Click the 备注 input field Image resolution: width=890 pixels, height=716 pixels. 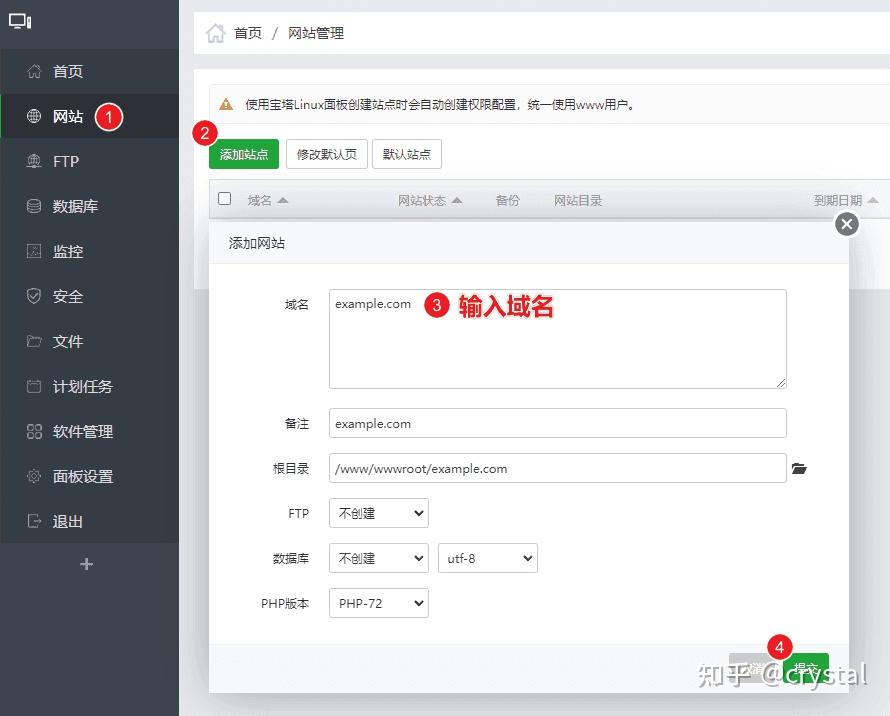point(557,423)
